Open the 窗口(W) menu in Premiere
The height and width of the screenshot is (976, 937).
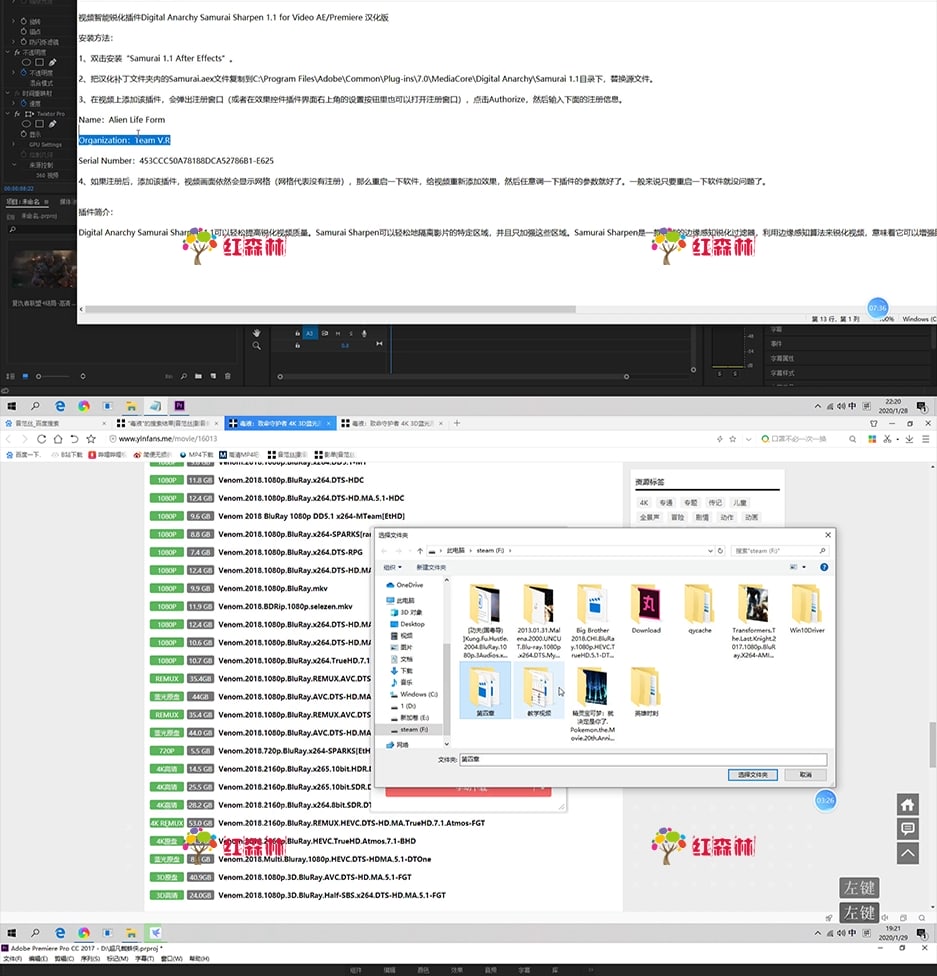point(172,959)
